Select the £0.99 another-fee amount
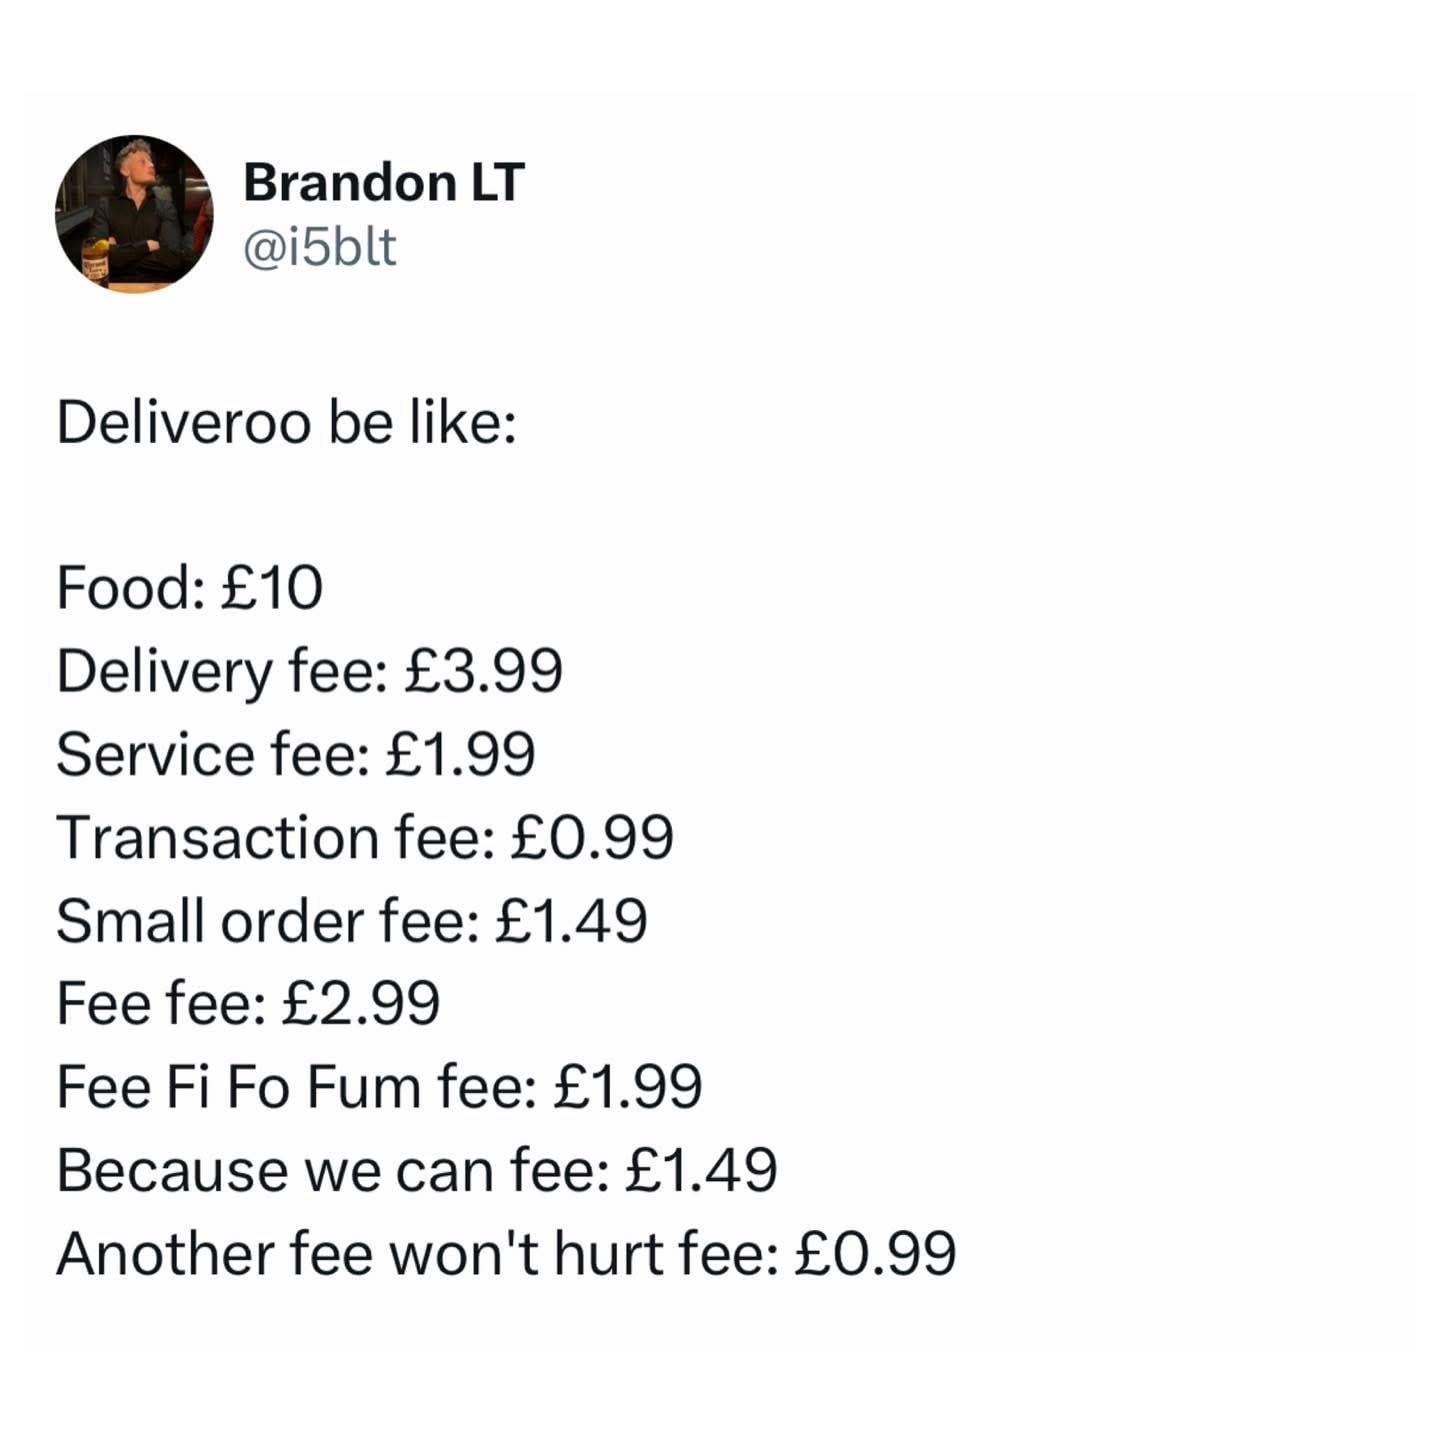This screenshot has width=1440, height=1440. click(877, 1253)
